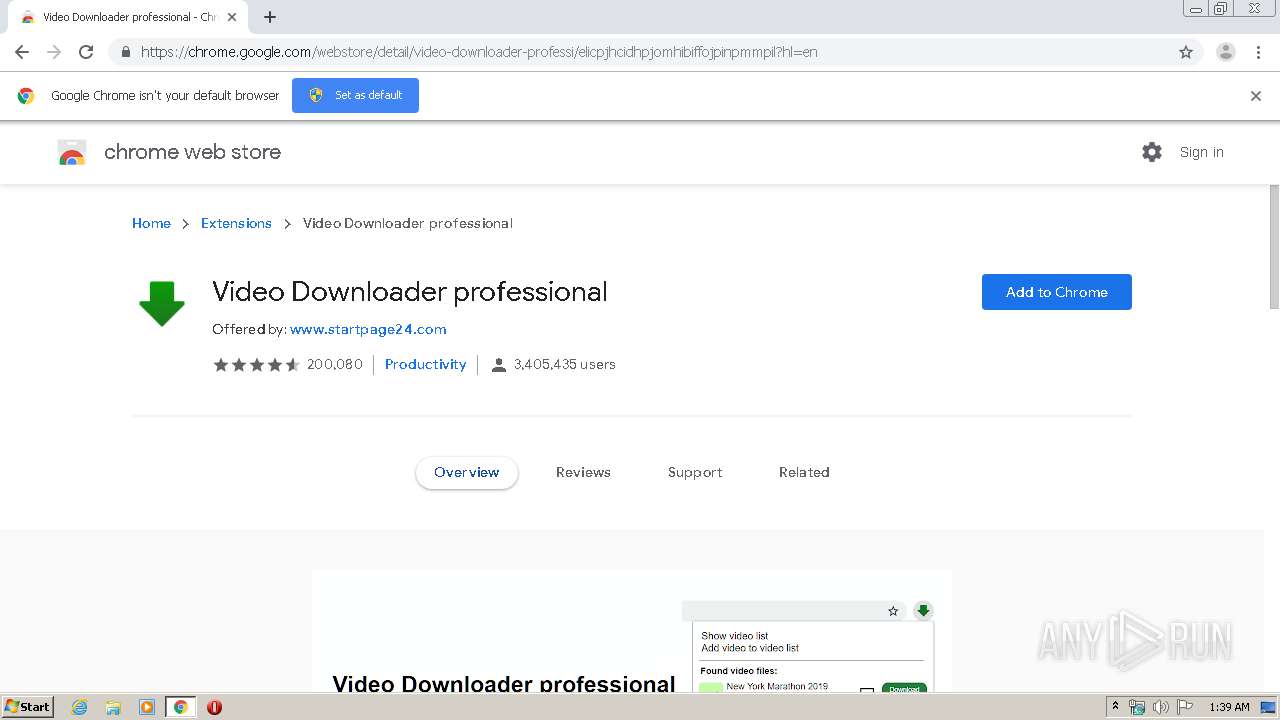Open the Chrome profile avatar
This screenshot has width=1280, height=720.
[1225, 52]
